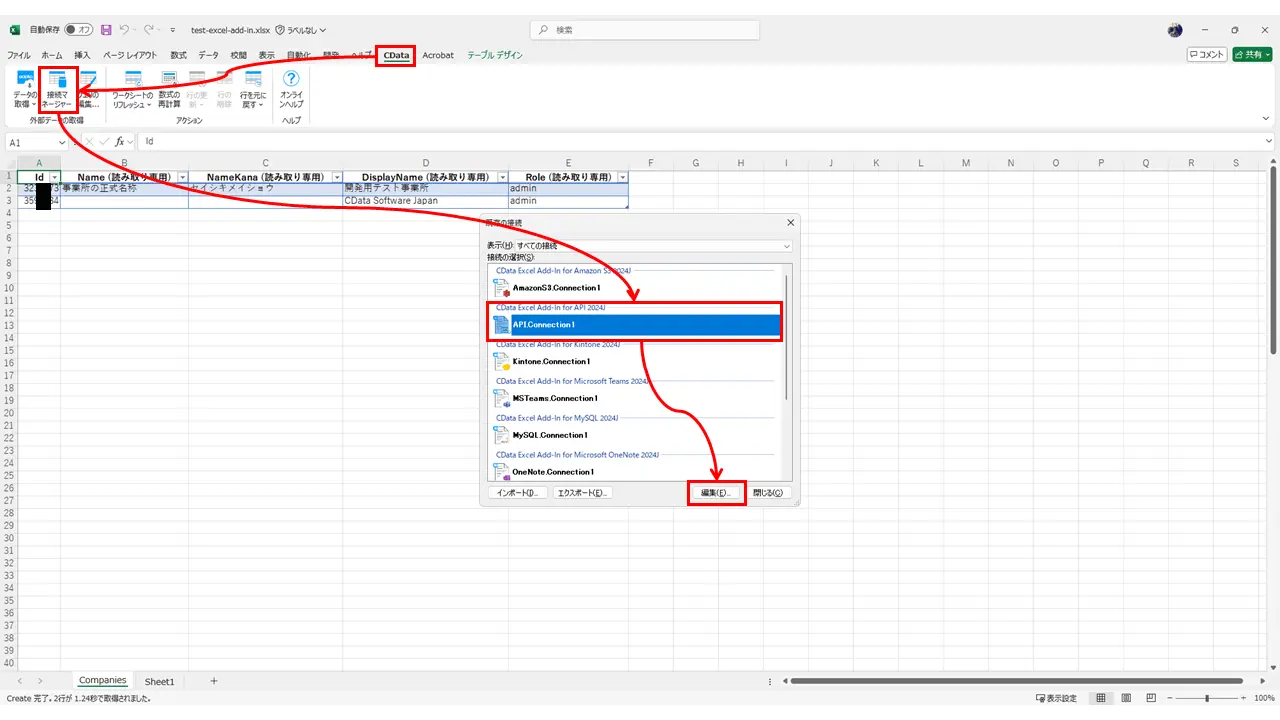
Task: Open 表示設定 (display settings) in status bar
Action: 1055,698
